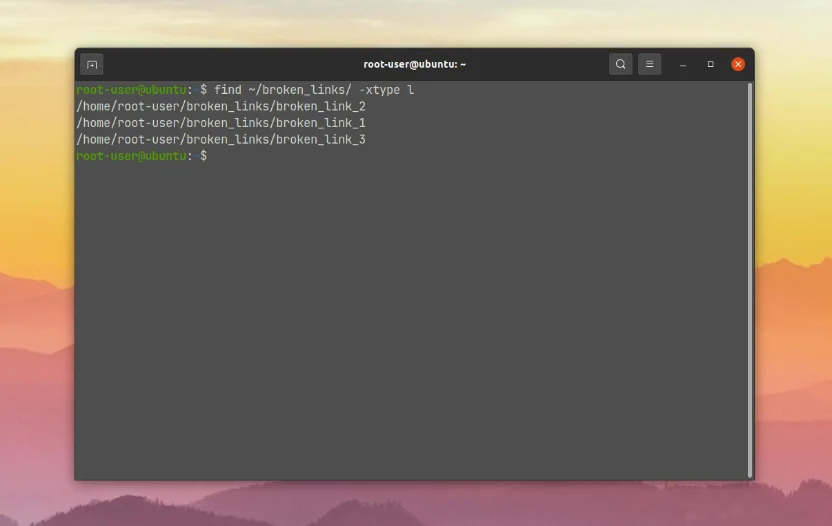Minimize the terminal window

683,65
